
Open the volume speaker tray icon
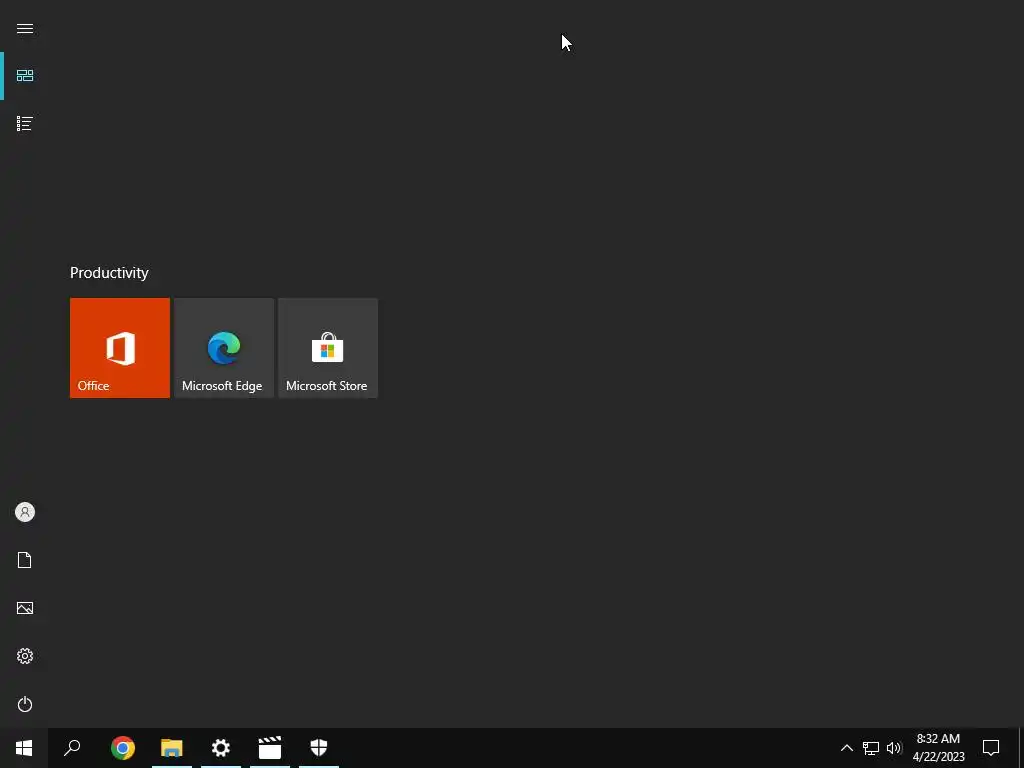coord(894,748)
